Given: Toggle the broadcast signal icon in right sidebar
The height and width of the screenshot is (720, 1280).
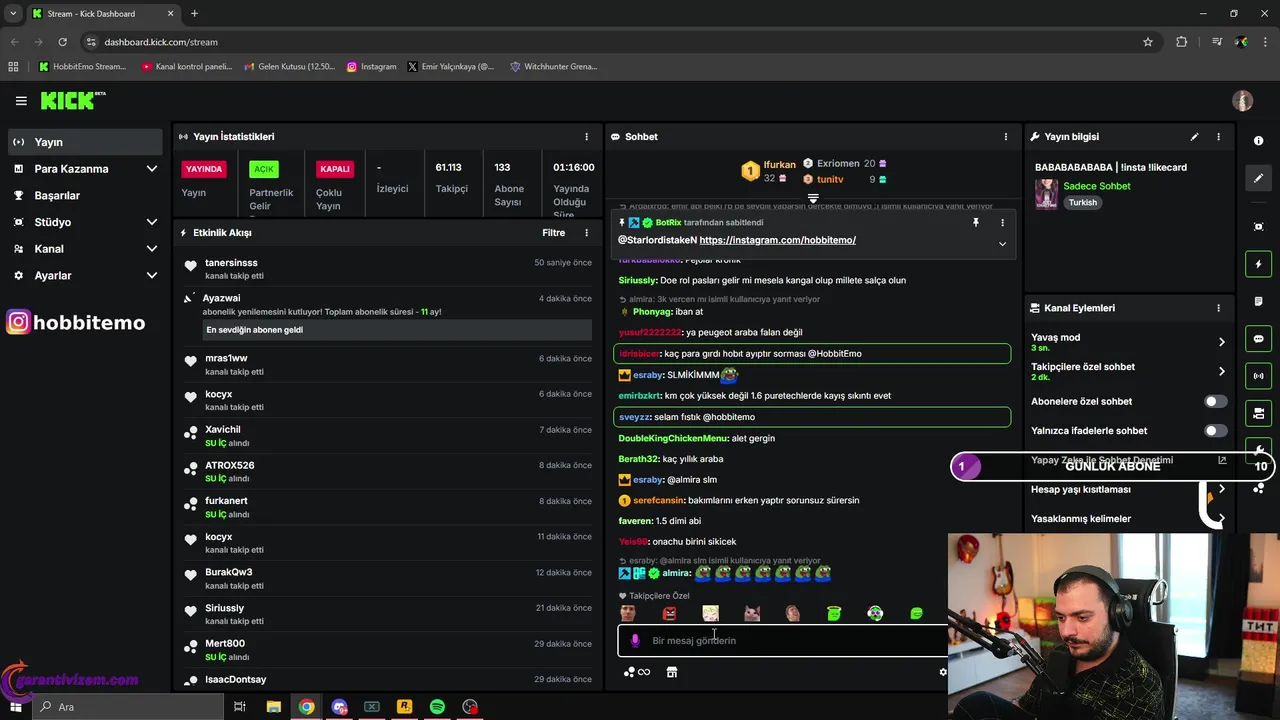Looking at the screenshot, I should [1259, 376].
